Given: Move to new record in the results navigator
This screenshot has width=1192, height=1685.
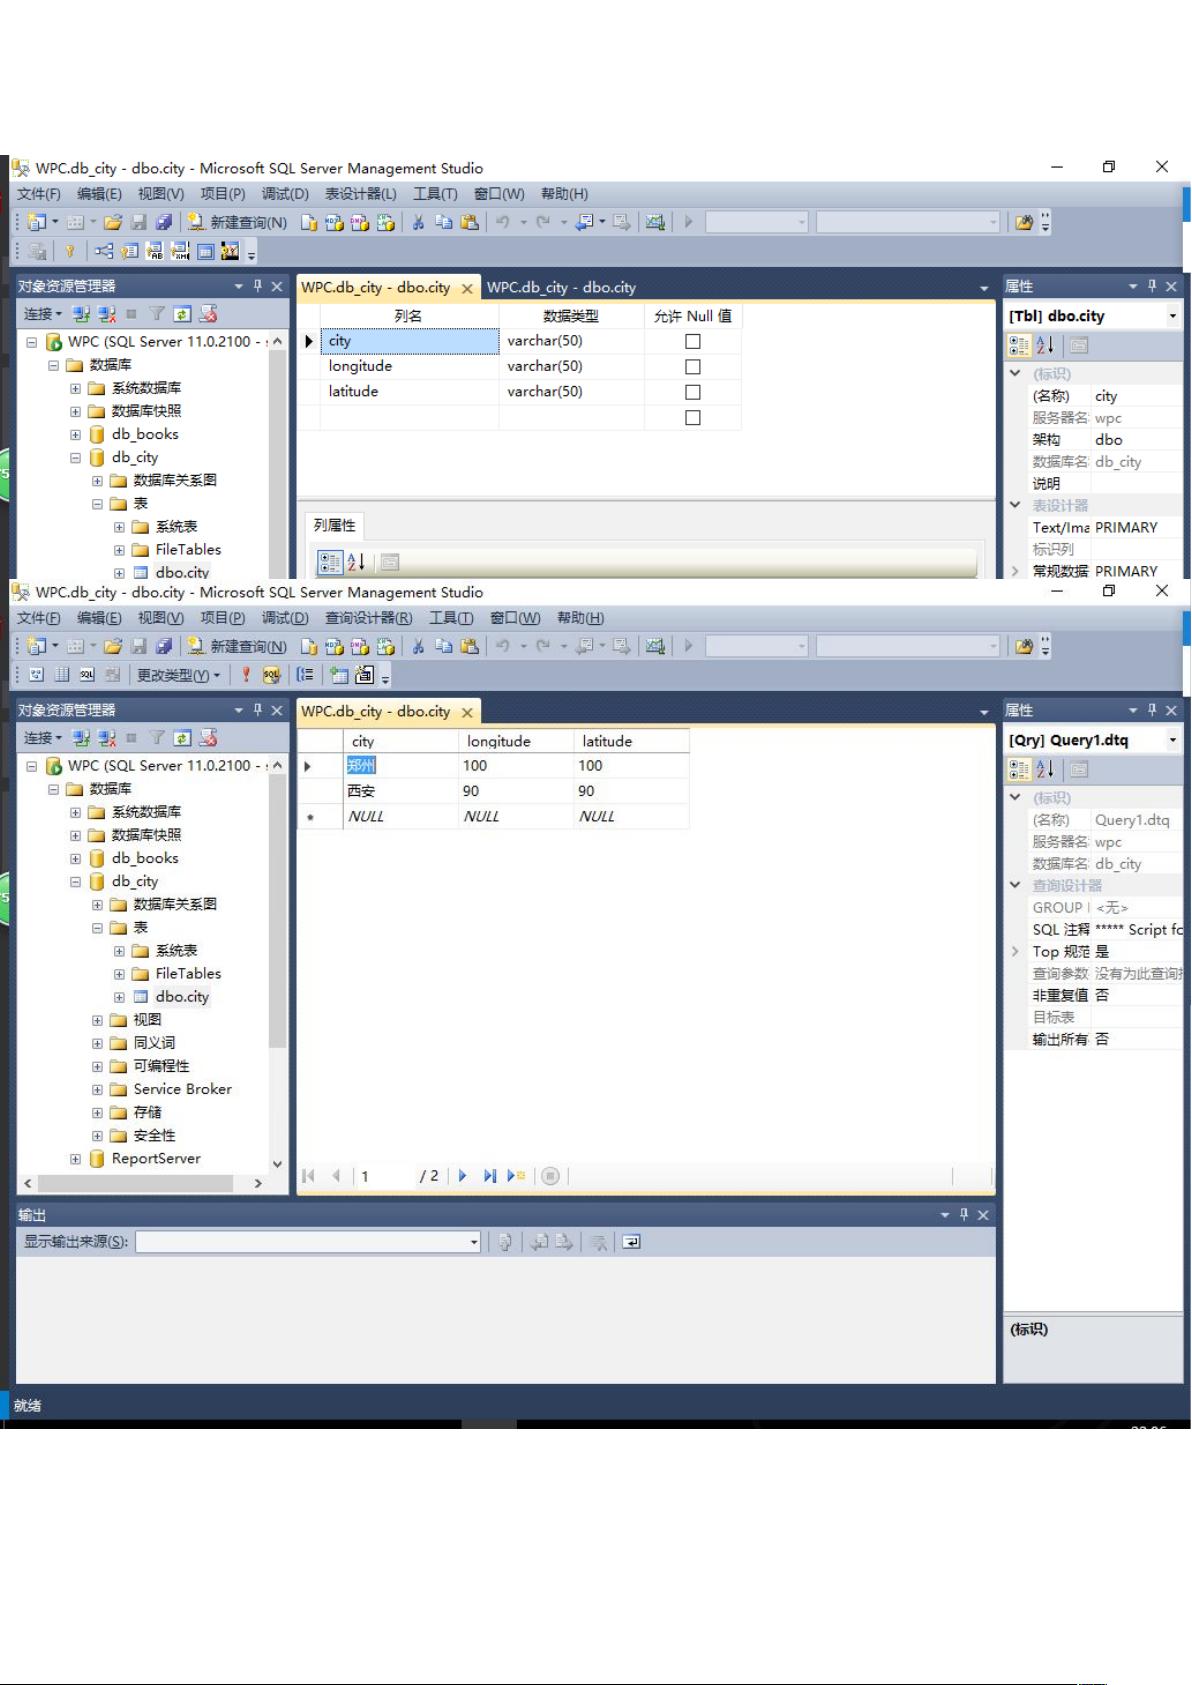Looking at the screenshot, I should click(516, 1176).
